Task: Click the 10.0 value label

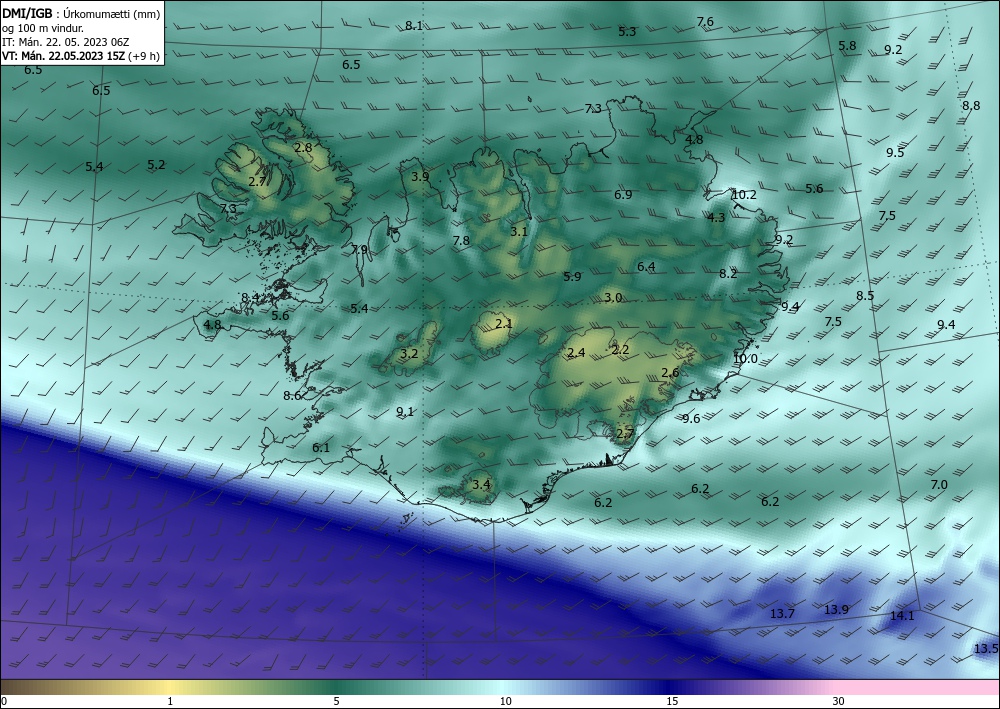Action: coord(746,359)
